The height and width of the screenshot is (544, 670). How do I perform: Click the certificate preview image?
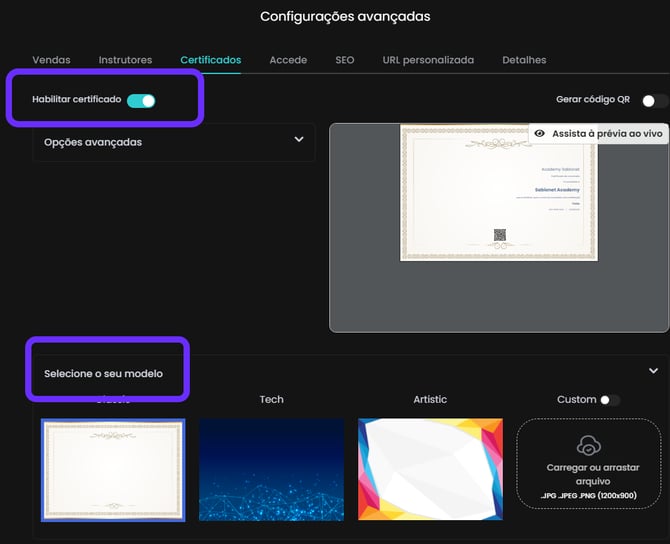(498, 192)
